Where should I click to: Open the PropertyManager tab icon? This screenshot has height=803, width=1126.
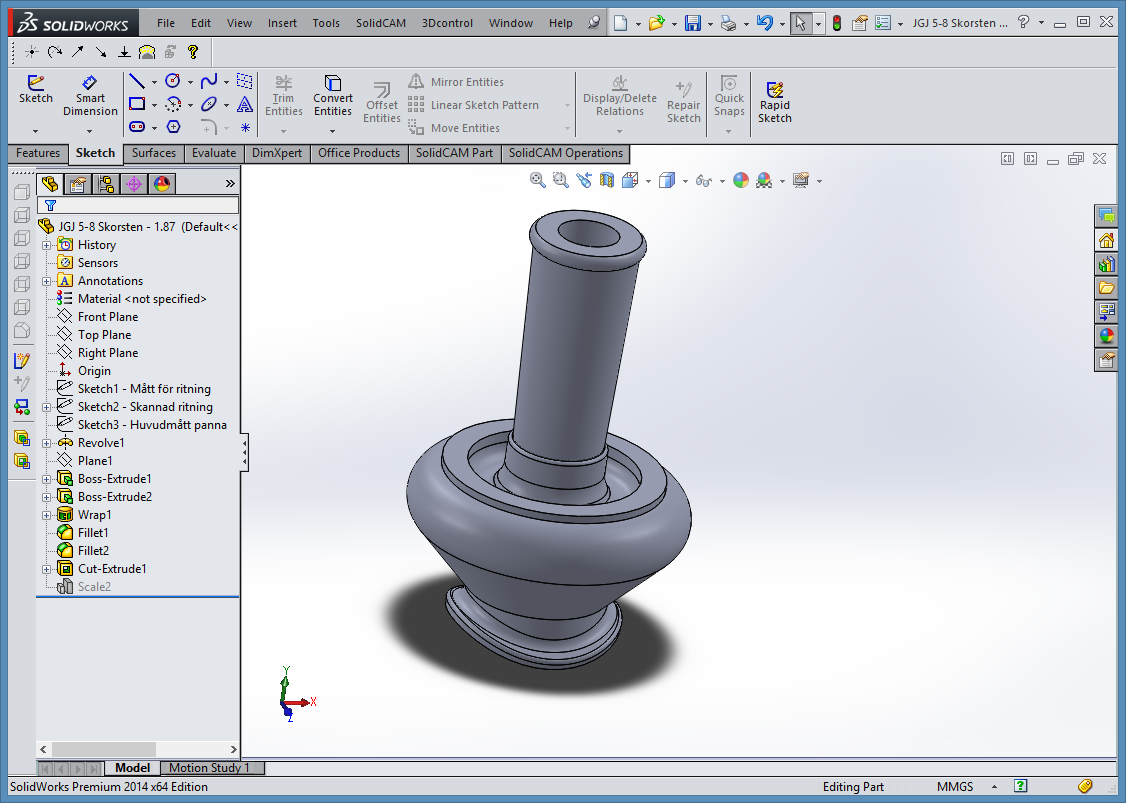tap(78, 185)
